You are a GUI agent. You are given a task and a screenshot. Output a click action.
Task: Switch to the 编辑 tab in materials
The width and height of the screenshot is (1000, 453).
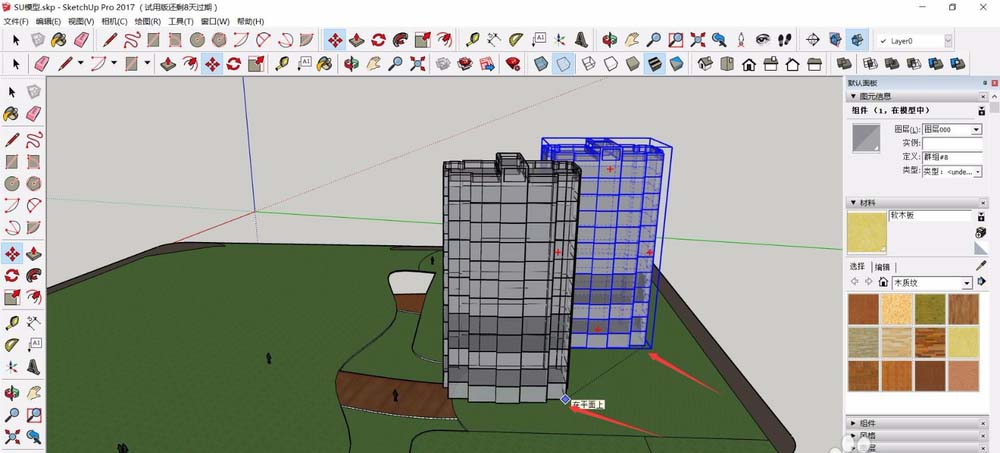click(881, 267)
